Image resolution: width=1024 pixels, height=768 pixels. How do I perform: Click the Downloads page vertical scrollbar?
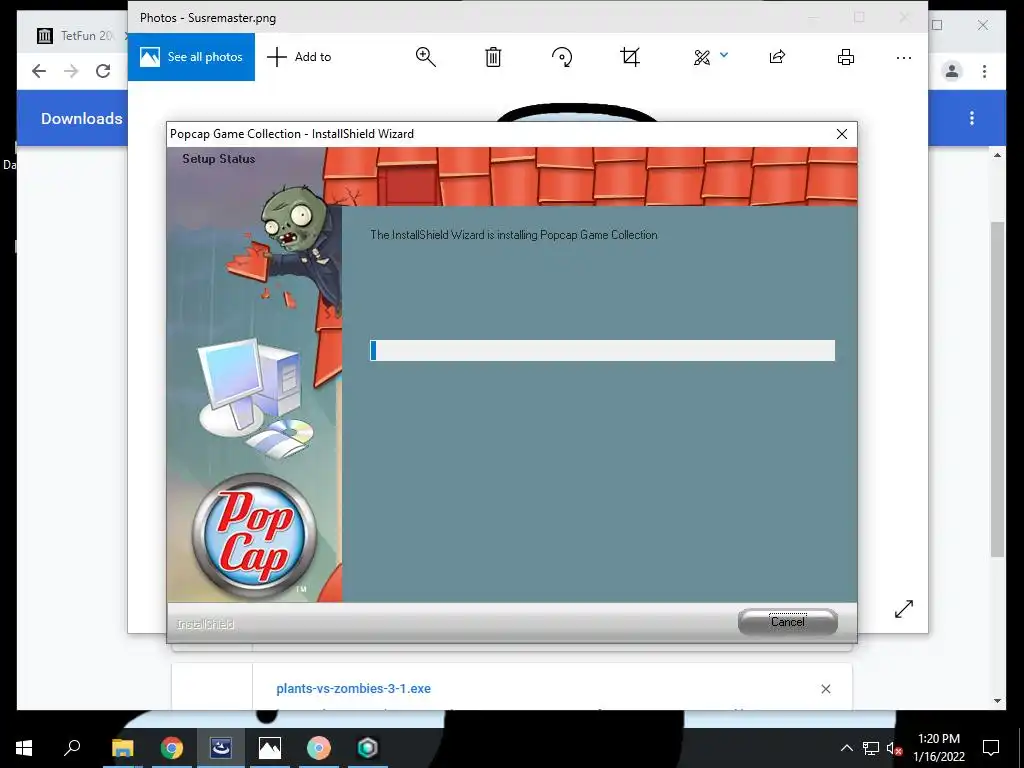point(997,389)
